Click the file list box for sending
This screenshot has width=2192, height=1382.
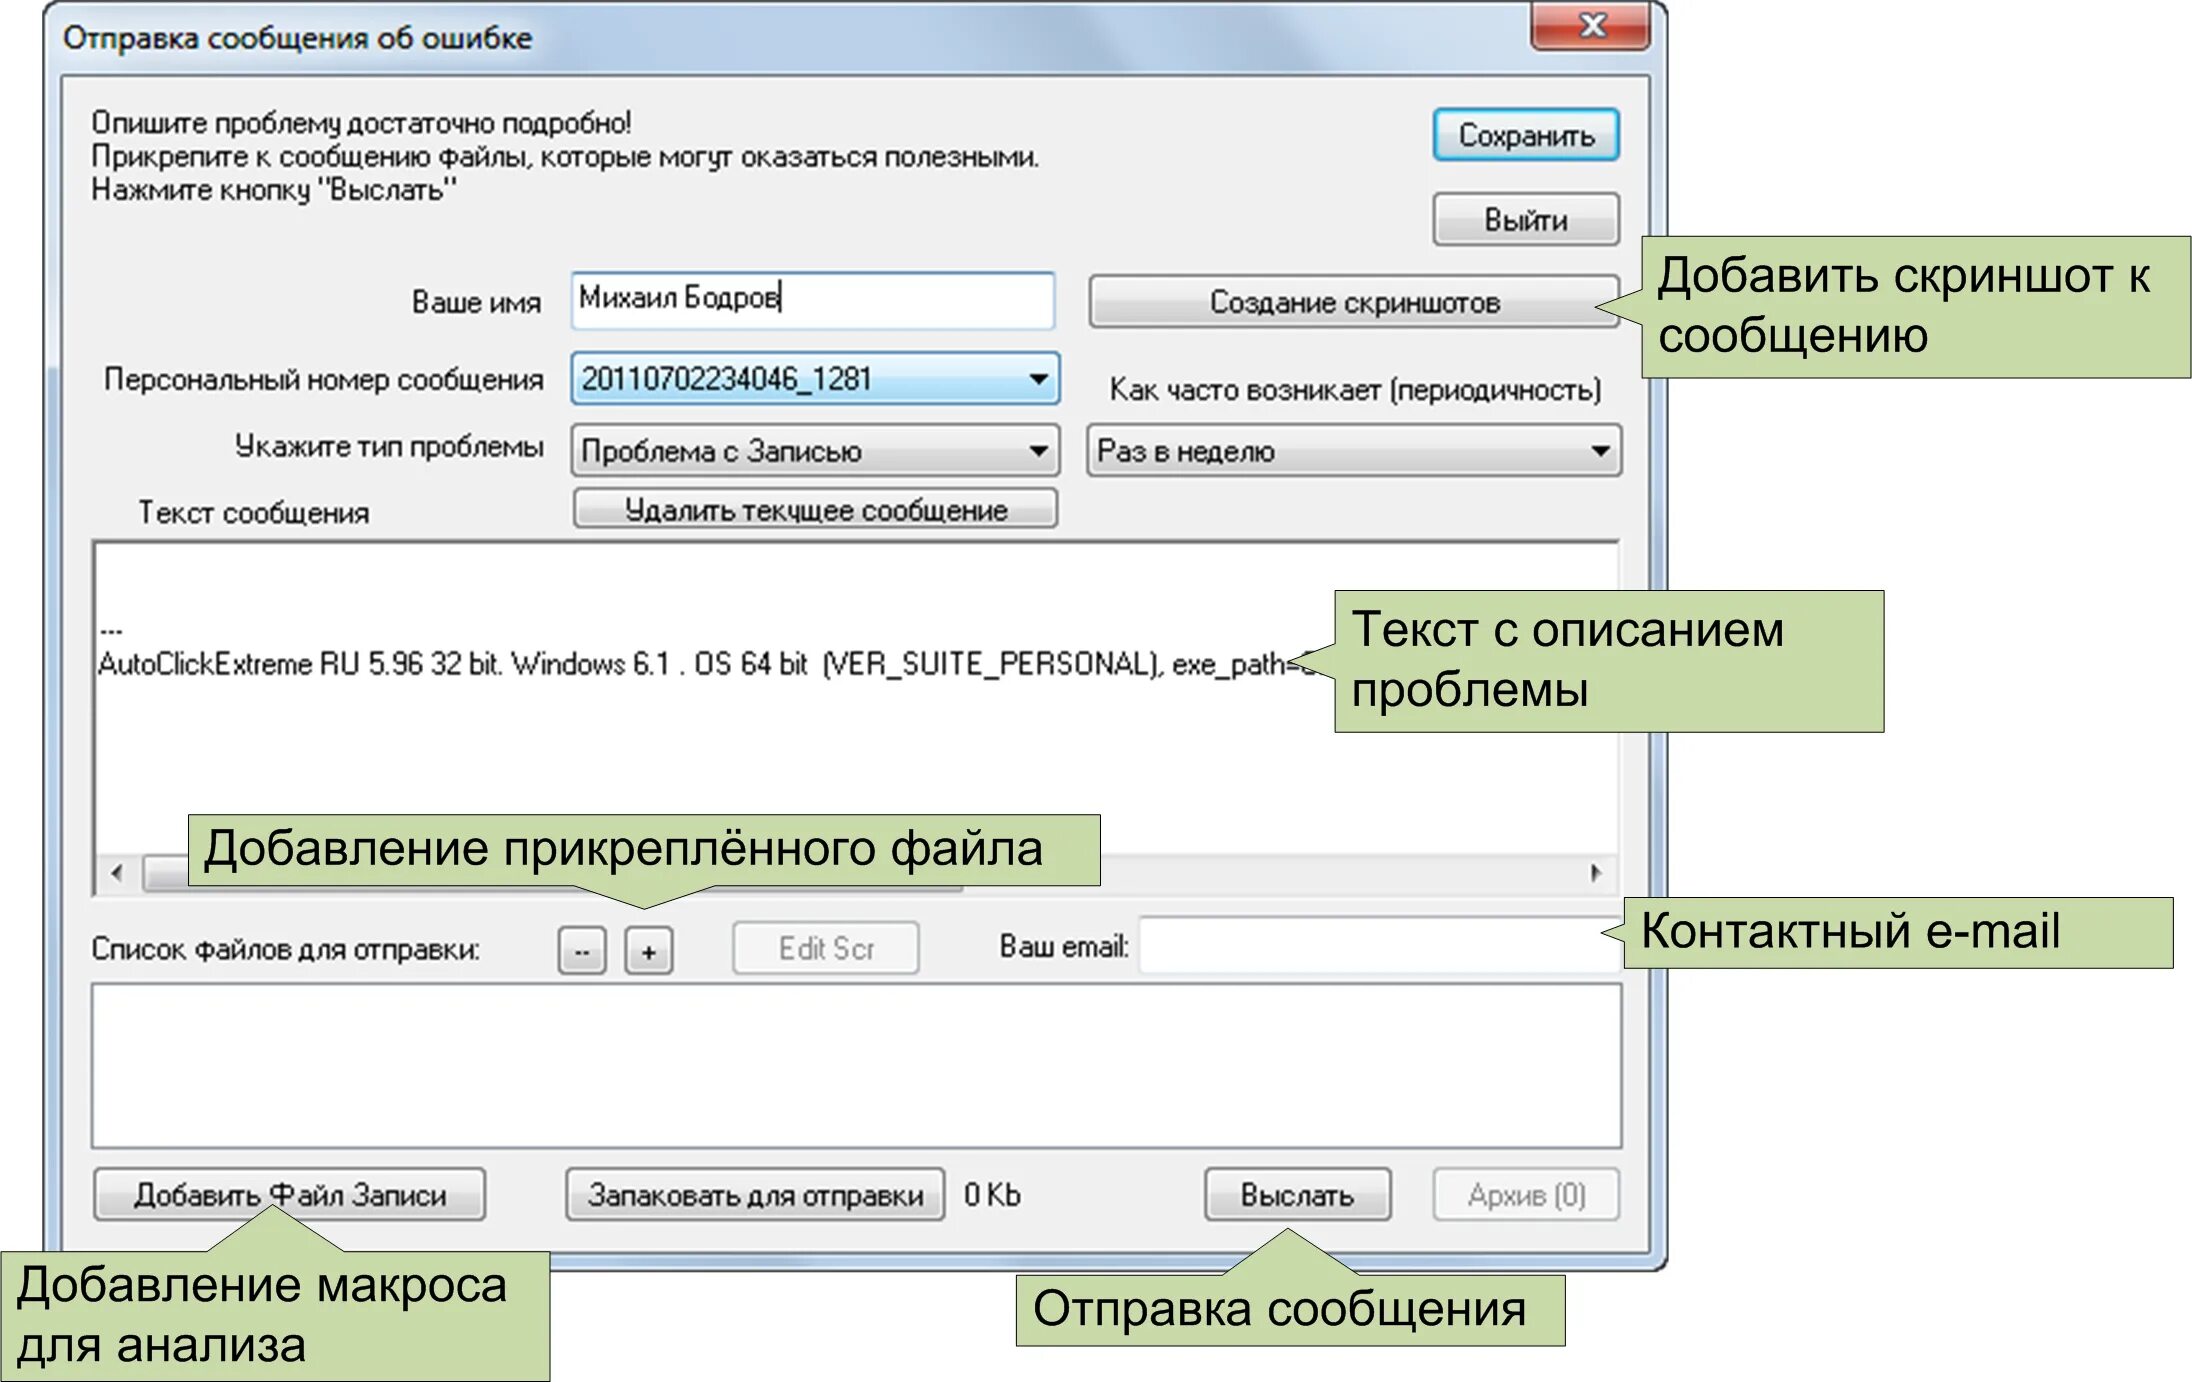[x=855, y=1065]
